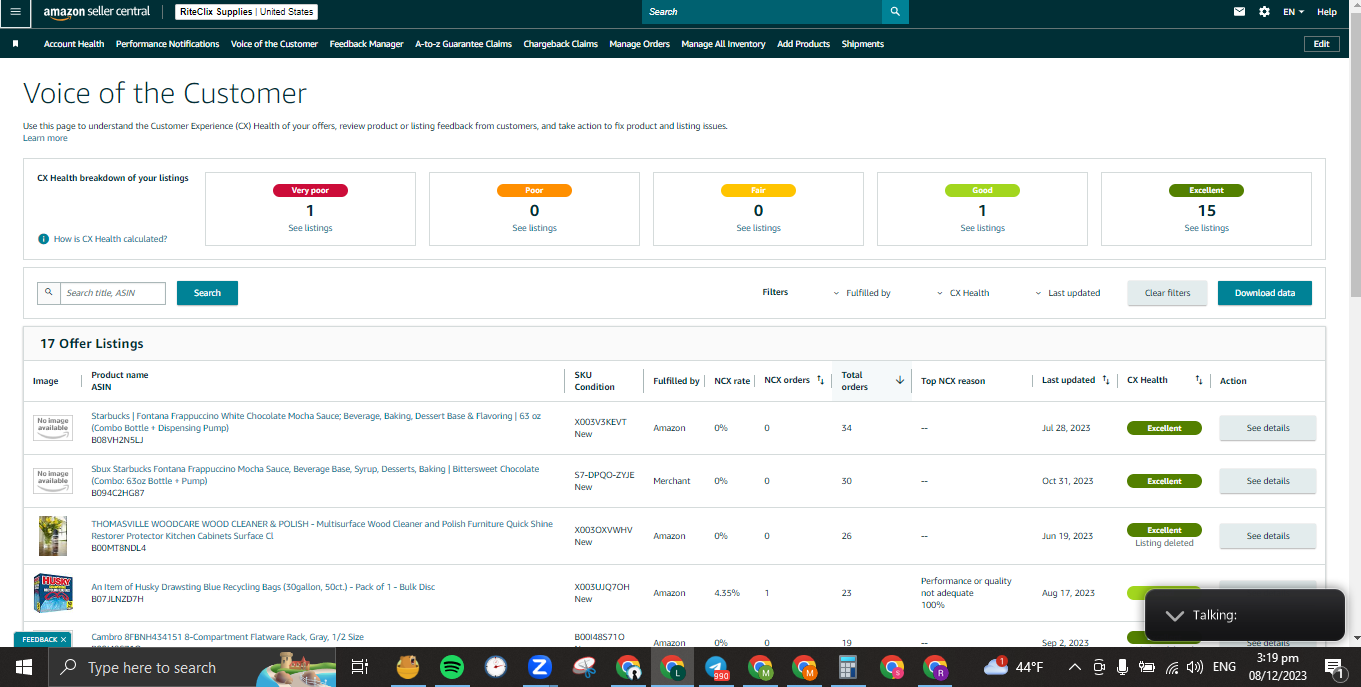Open Account Health menu item
Screen dimensions: 1361x687
click(74, 44)
